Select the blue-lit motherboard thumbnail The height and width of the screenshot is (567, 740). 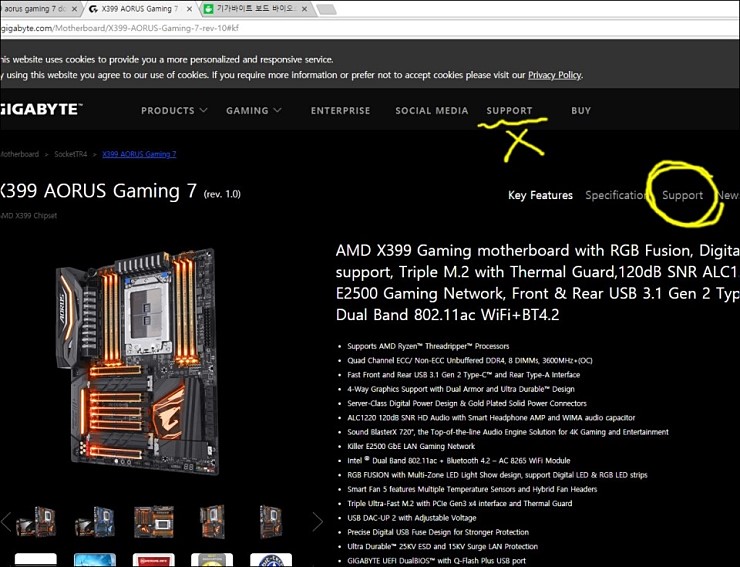point(95,522)
